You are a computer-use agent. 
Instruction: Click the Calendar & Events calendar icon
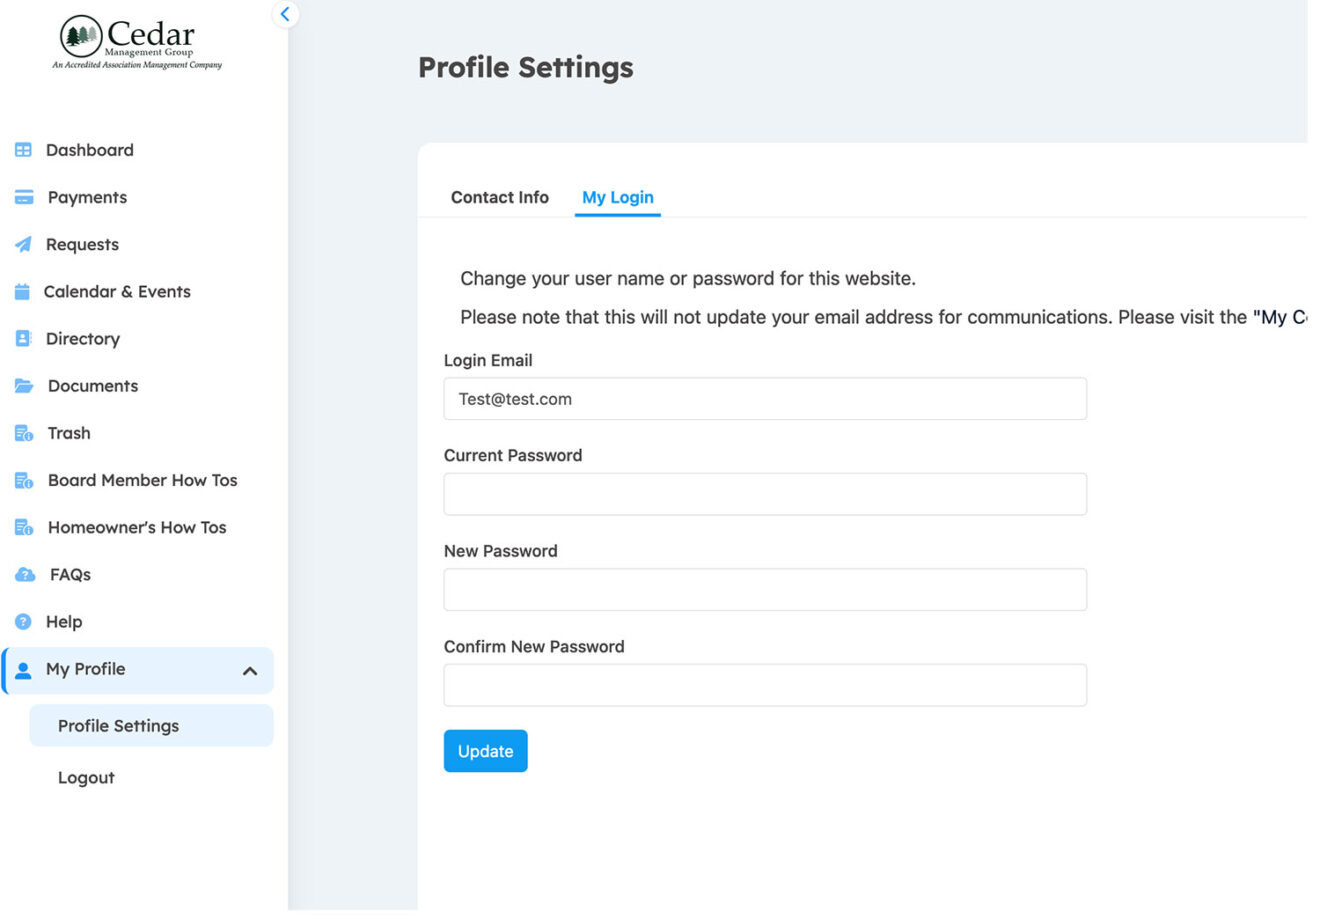pos(23,292)
